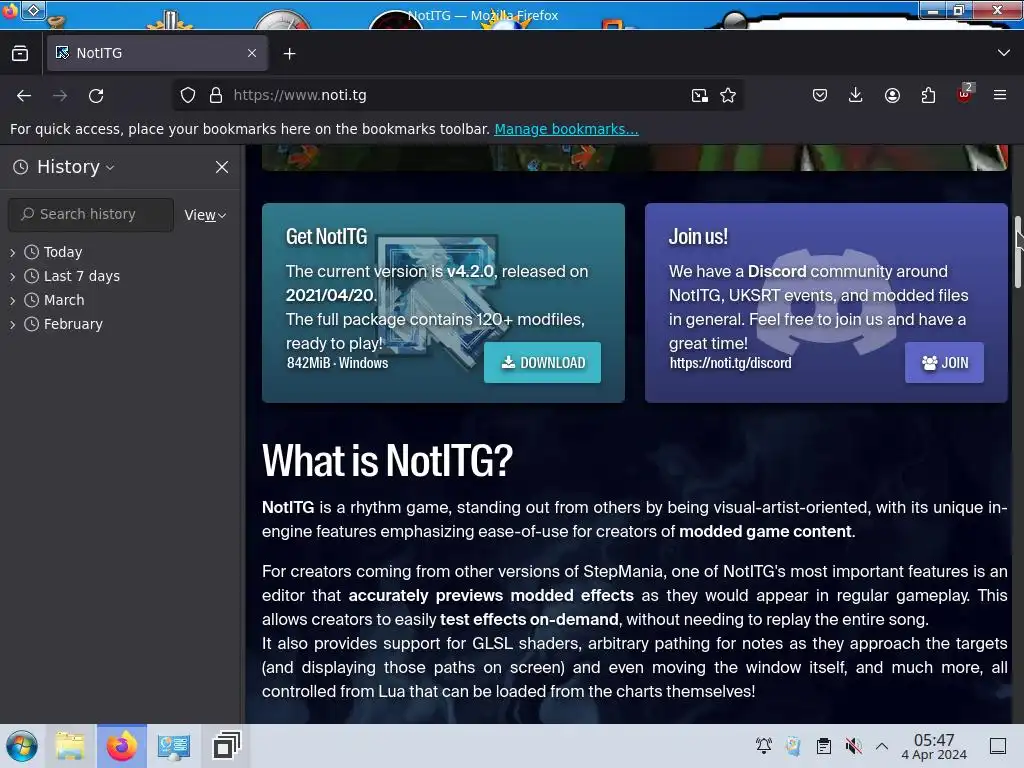This screenshot has height=768, width=1024.
Task: Expand hidden tray icons arrow
Action: point(882,746)
